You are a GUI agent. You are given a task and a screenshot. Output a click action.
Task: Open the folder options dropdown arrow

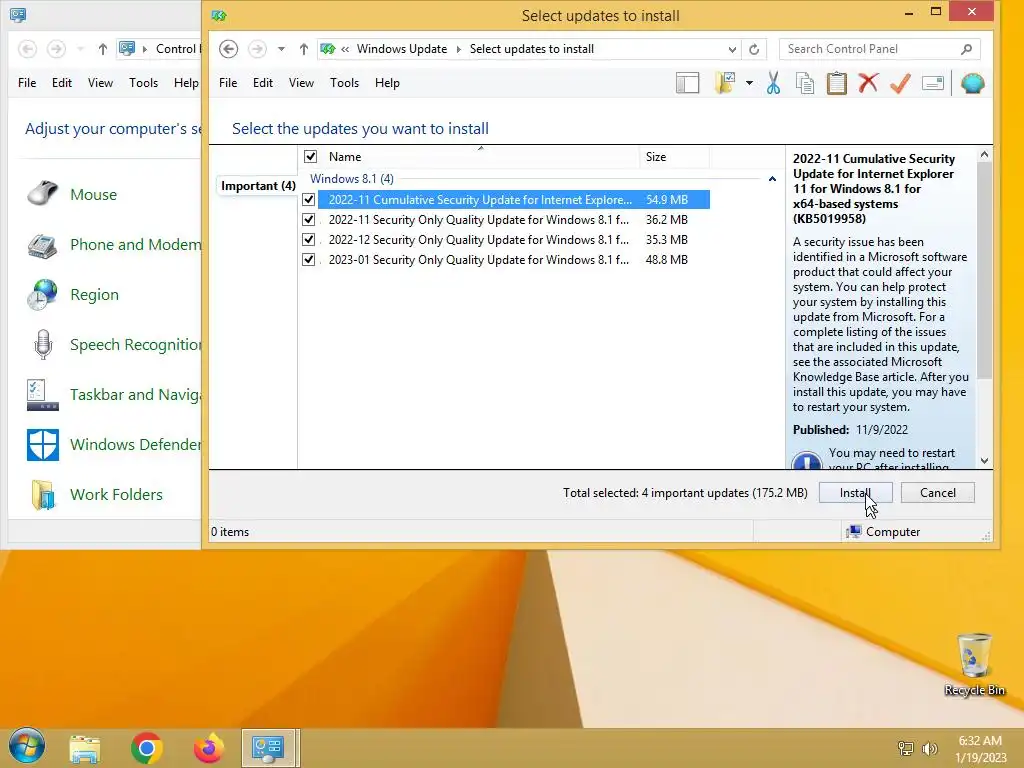click(x=749, y=84)
